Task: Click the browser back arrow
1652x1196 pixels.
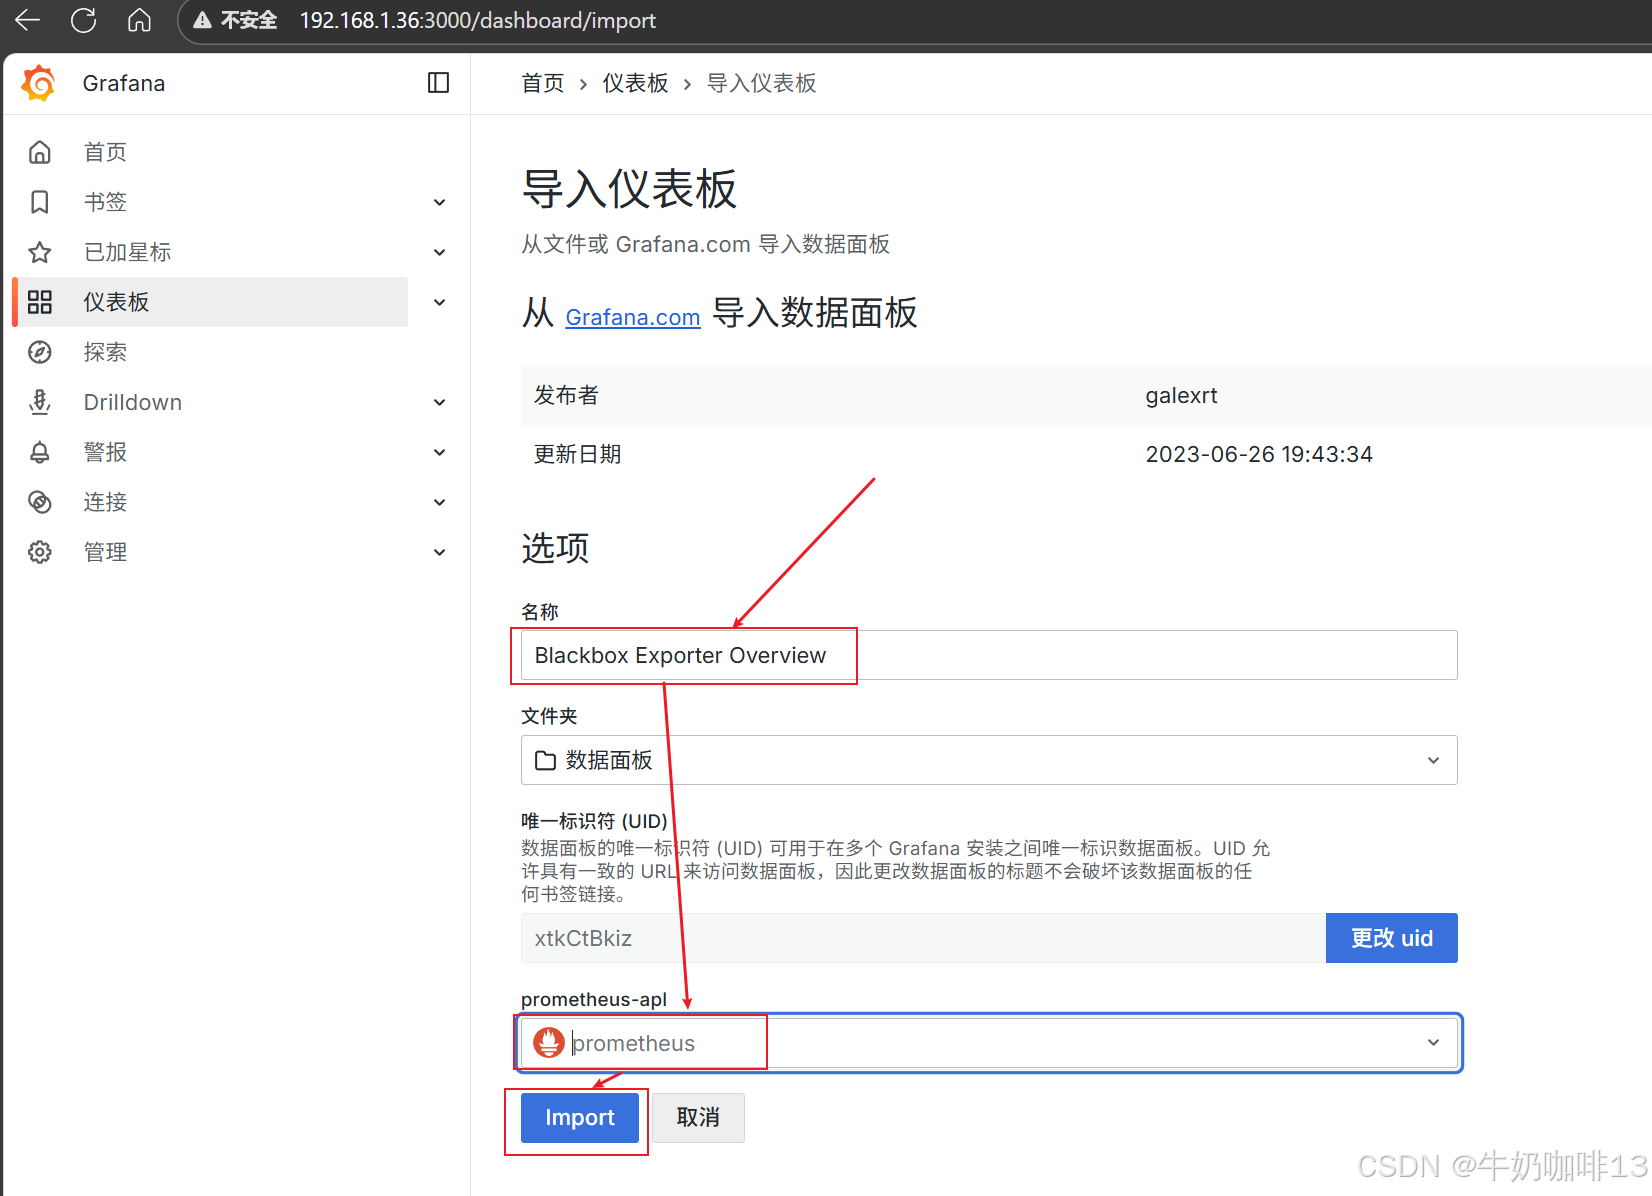Action: click(x=28, y=20)
